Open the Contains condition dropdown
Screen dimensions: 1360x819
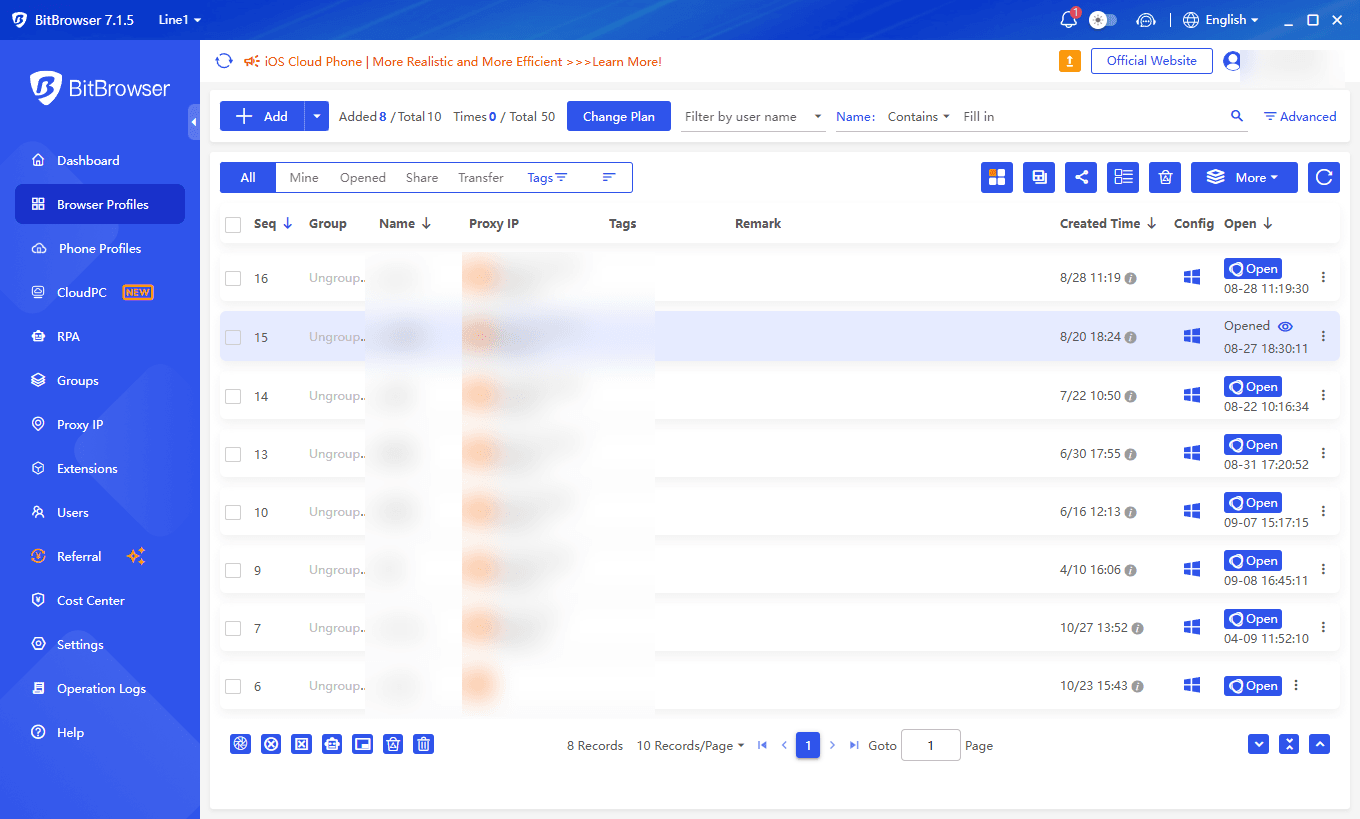[x=919, y=116]
